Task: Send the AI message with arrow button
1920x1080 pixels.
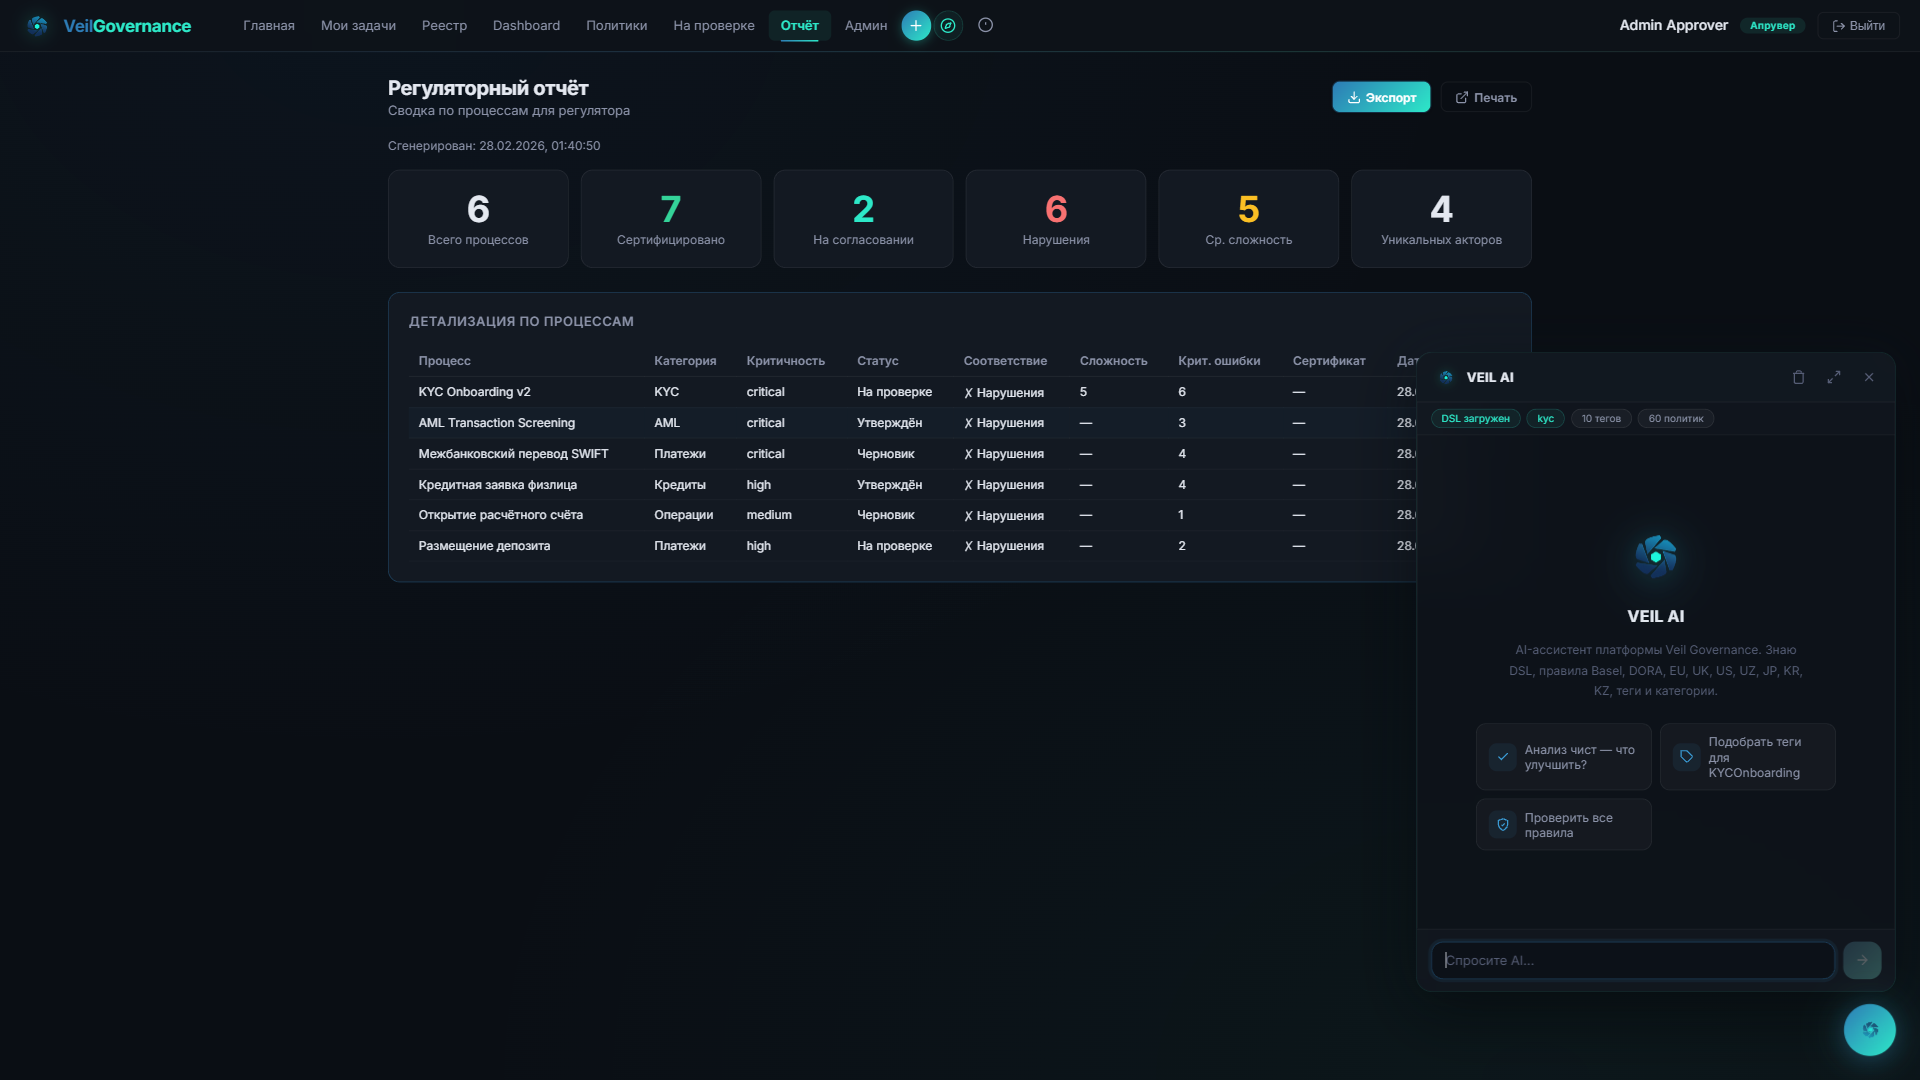Action: coord(1861,960)
